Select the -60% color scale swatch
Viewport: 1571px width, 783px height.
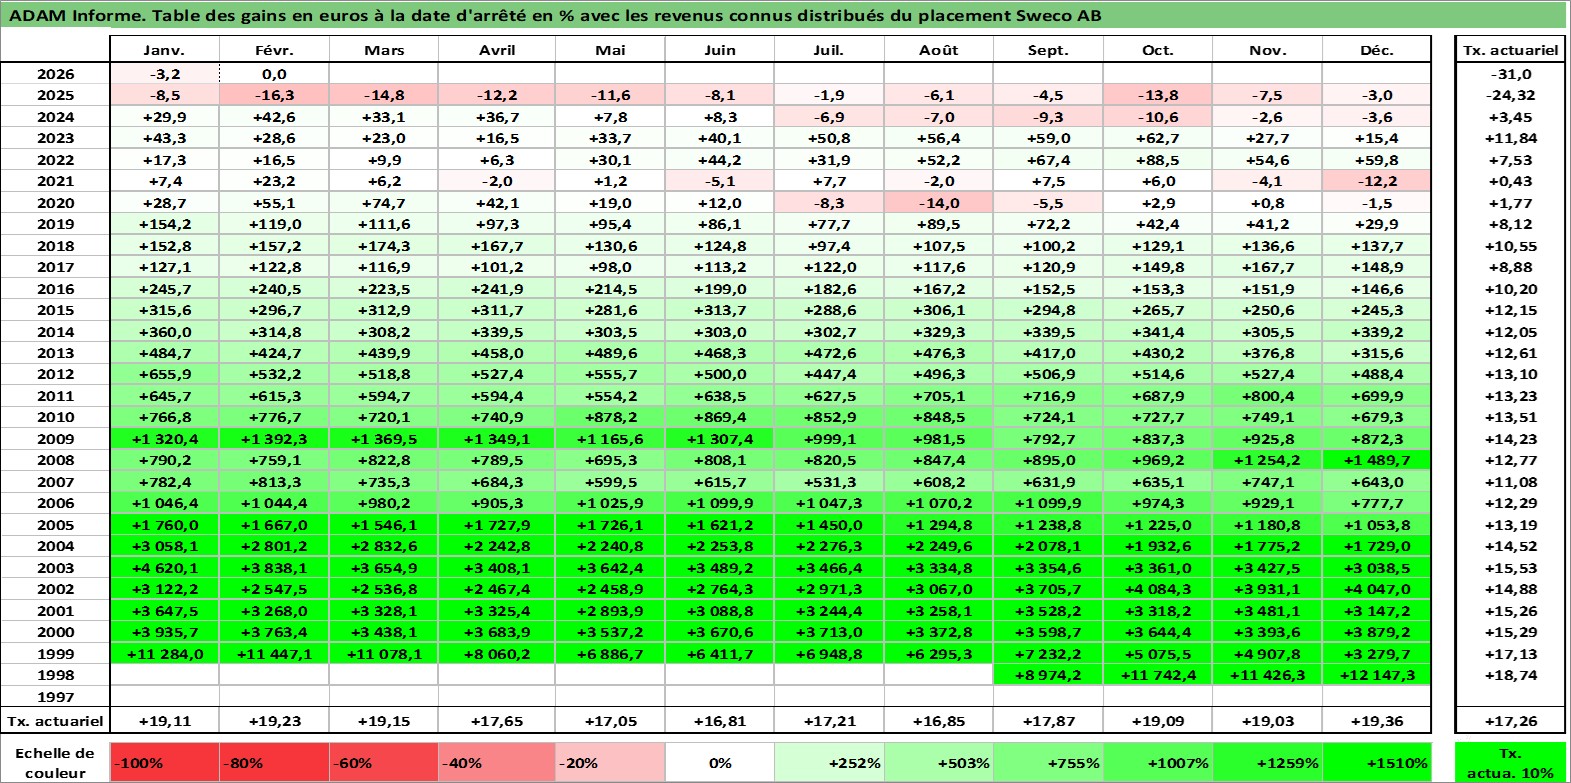(384, 762)
